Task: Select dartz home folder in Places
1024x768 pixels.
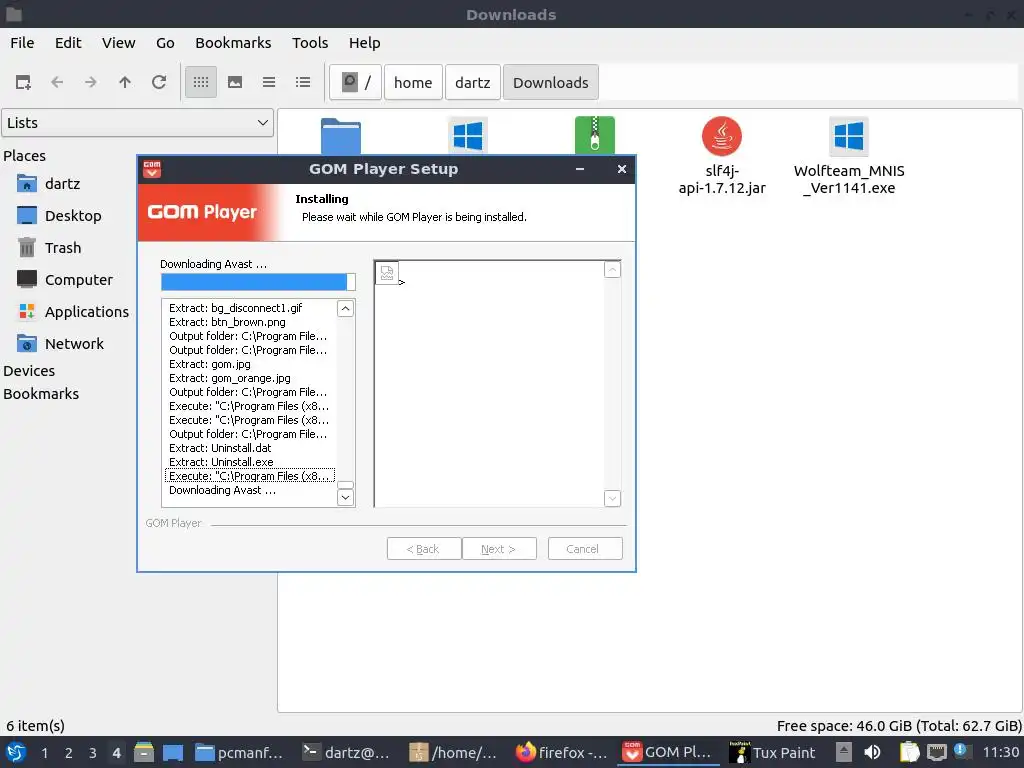Action: [x=65, y=184]
